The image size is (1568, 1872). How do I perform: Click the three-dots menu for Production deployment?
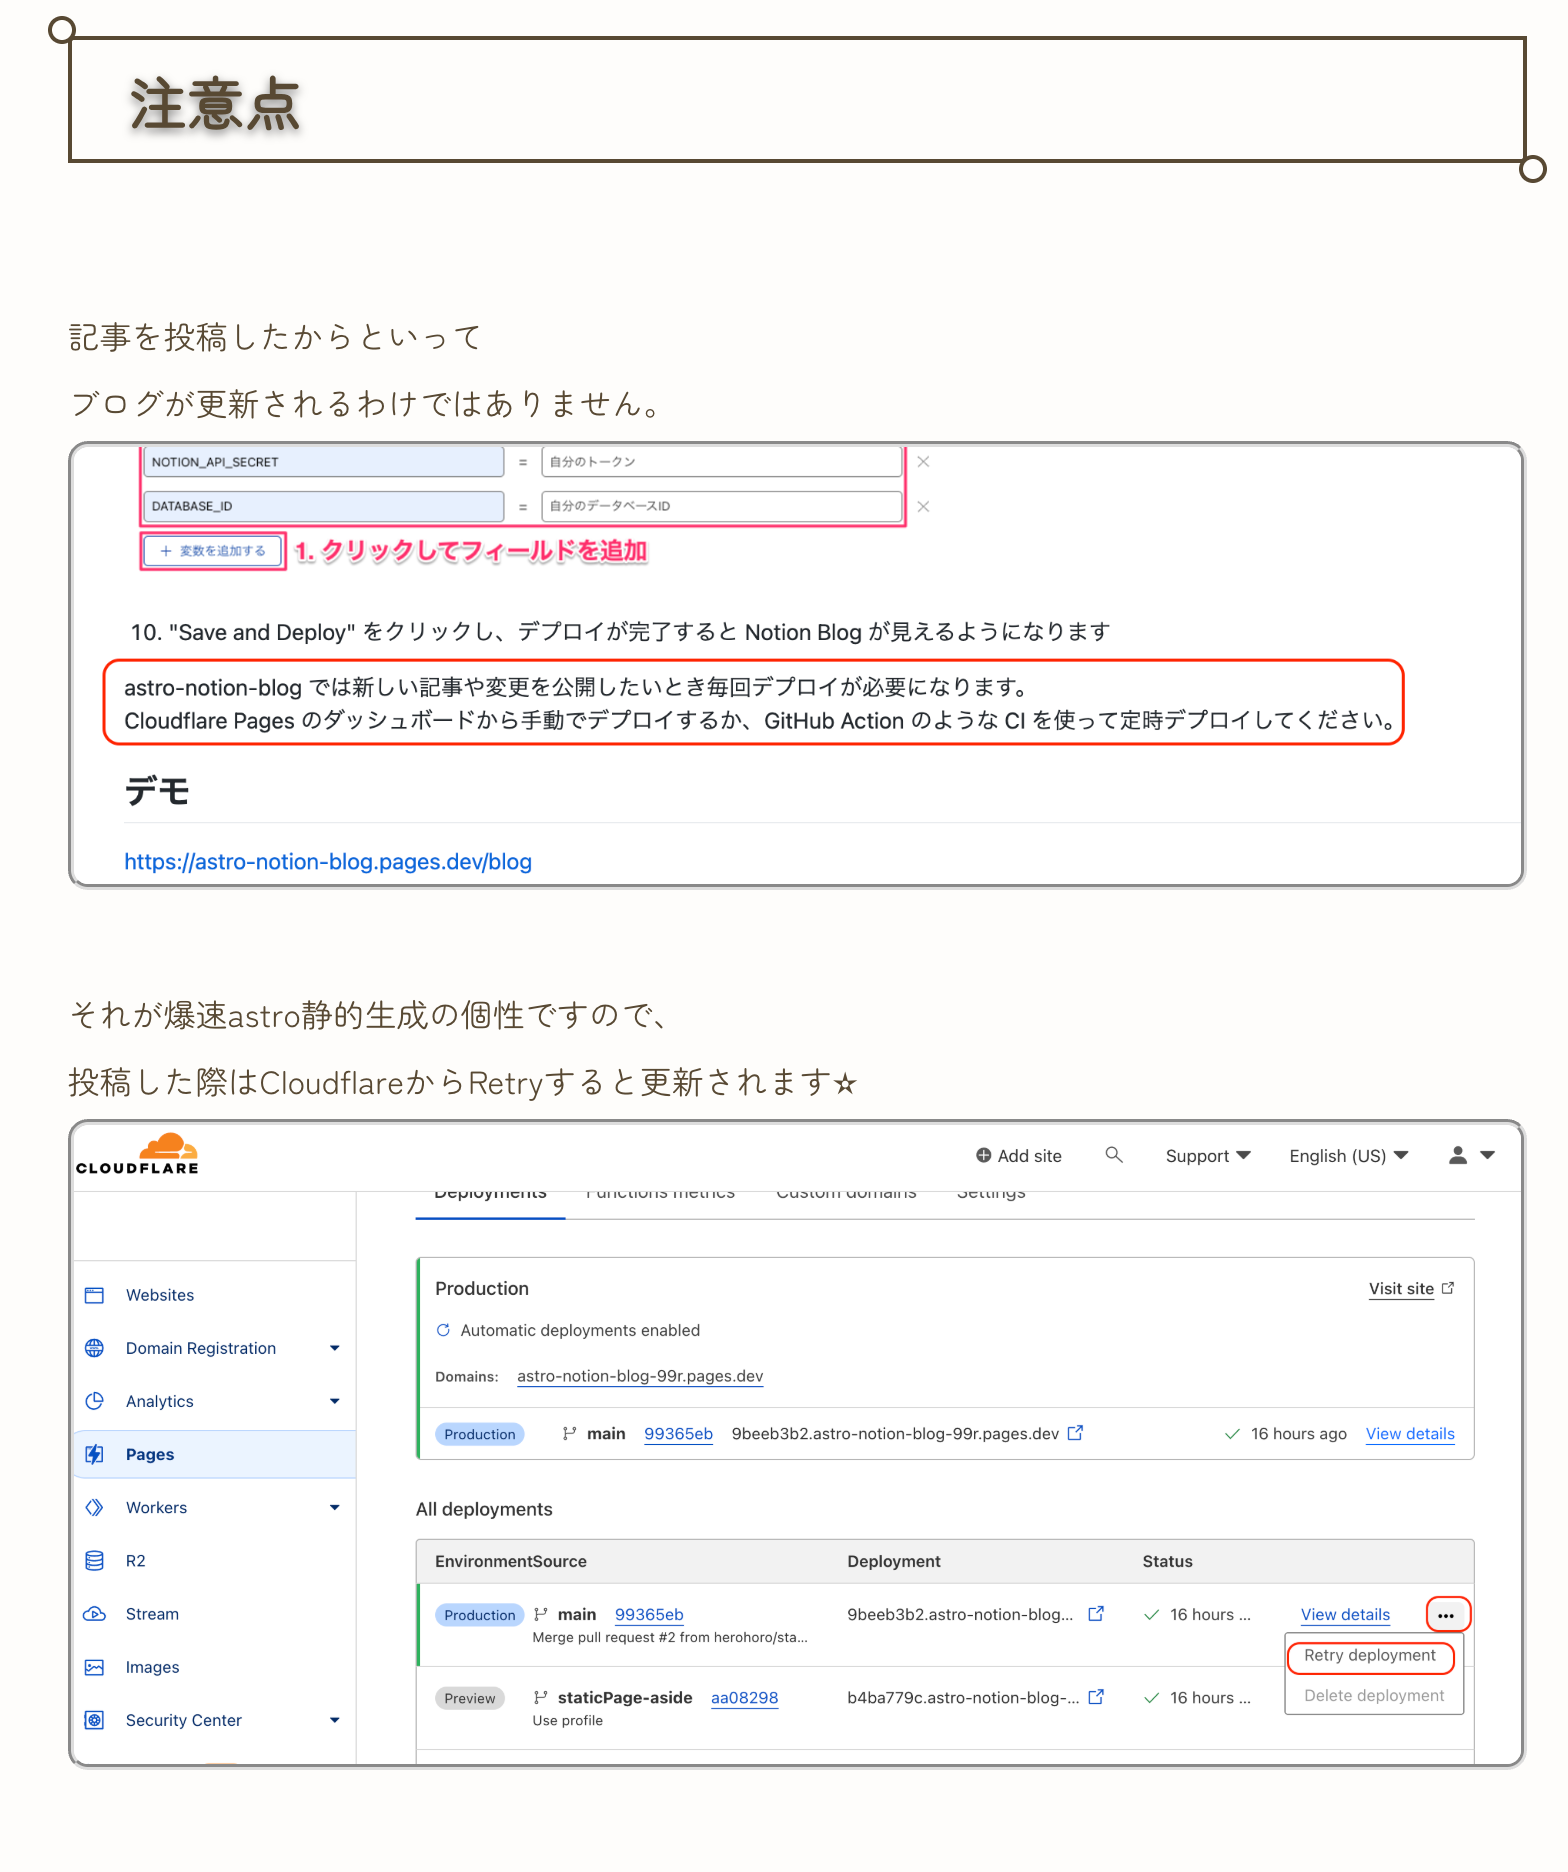1446,1615
